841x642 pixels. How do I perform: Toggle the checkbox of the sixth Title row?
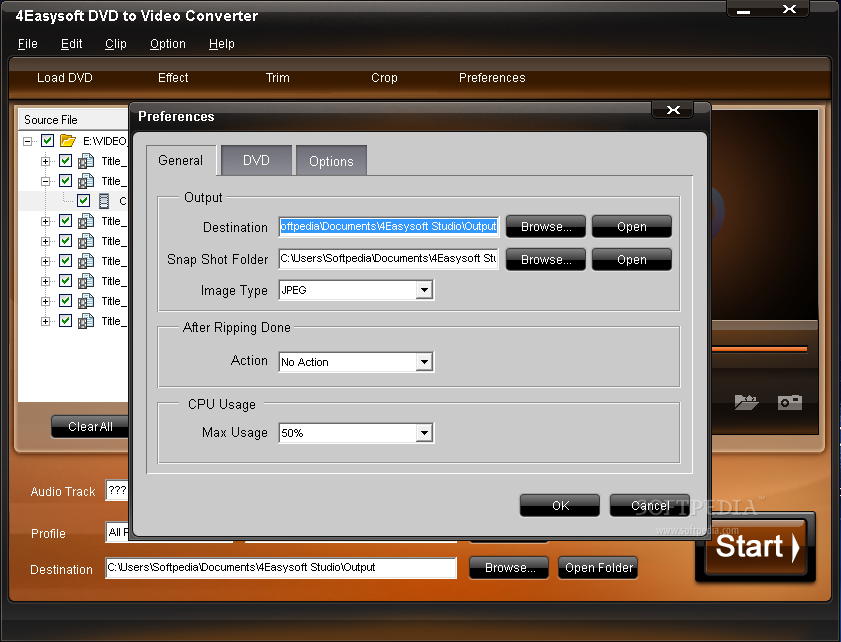(65, 281)
